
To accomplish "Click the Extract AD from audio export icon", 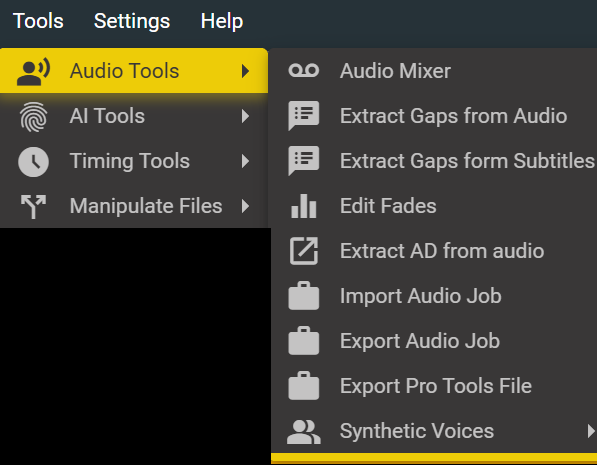I will pyautogui.click(x=303, y=251).
